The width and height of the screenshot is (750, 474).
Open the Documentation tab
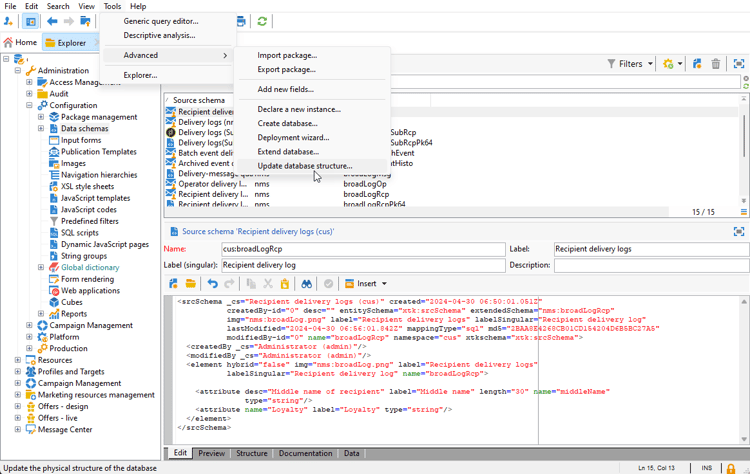305,453
